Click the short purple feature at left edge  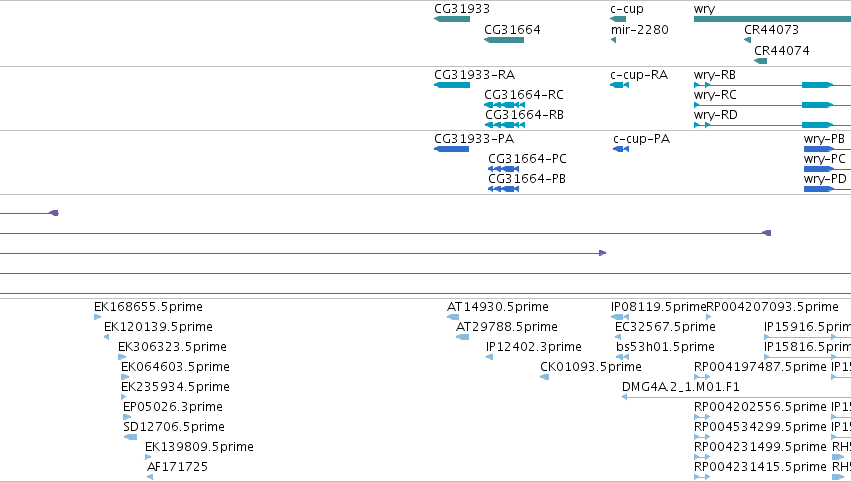[x=29, y=213]
